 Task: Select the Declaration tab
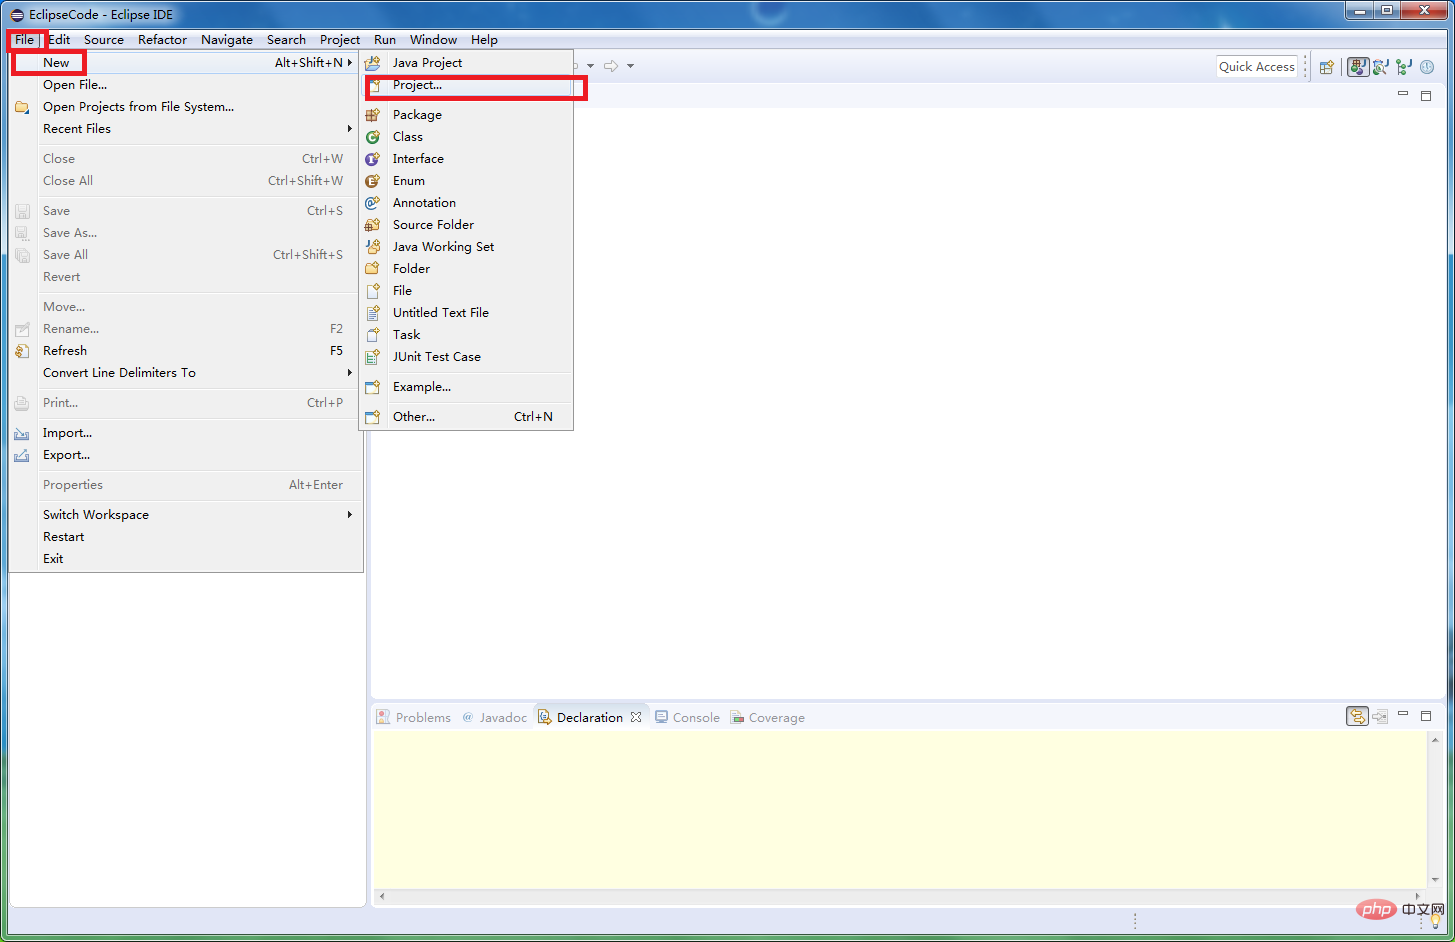[x=580, y=717]
